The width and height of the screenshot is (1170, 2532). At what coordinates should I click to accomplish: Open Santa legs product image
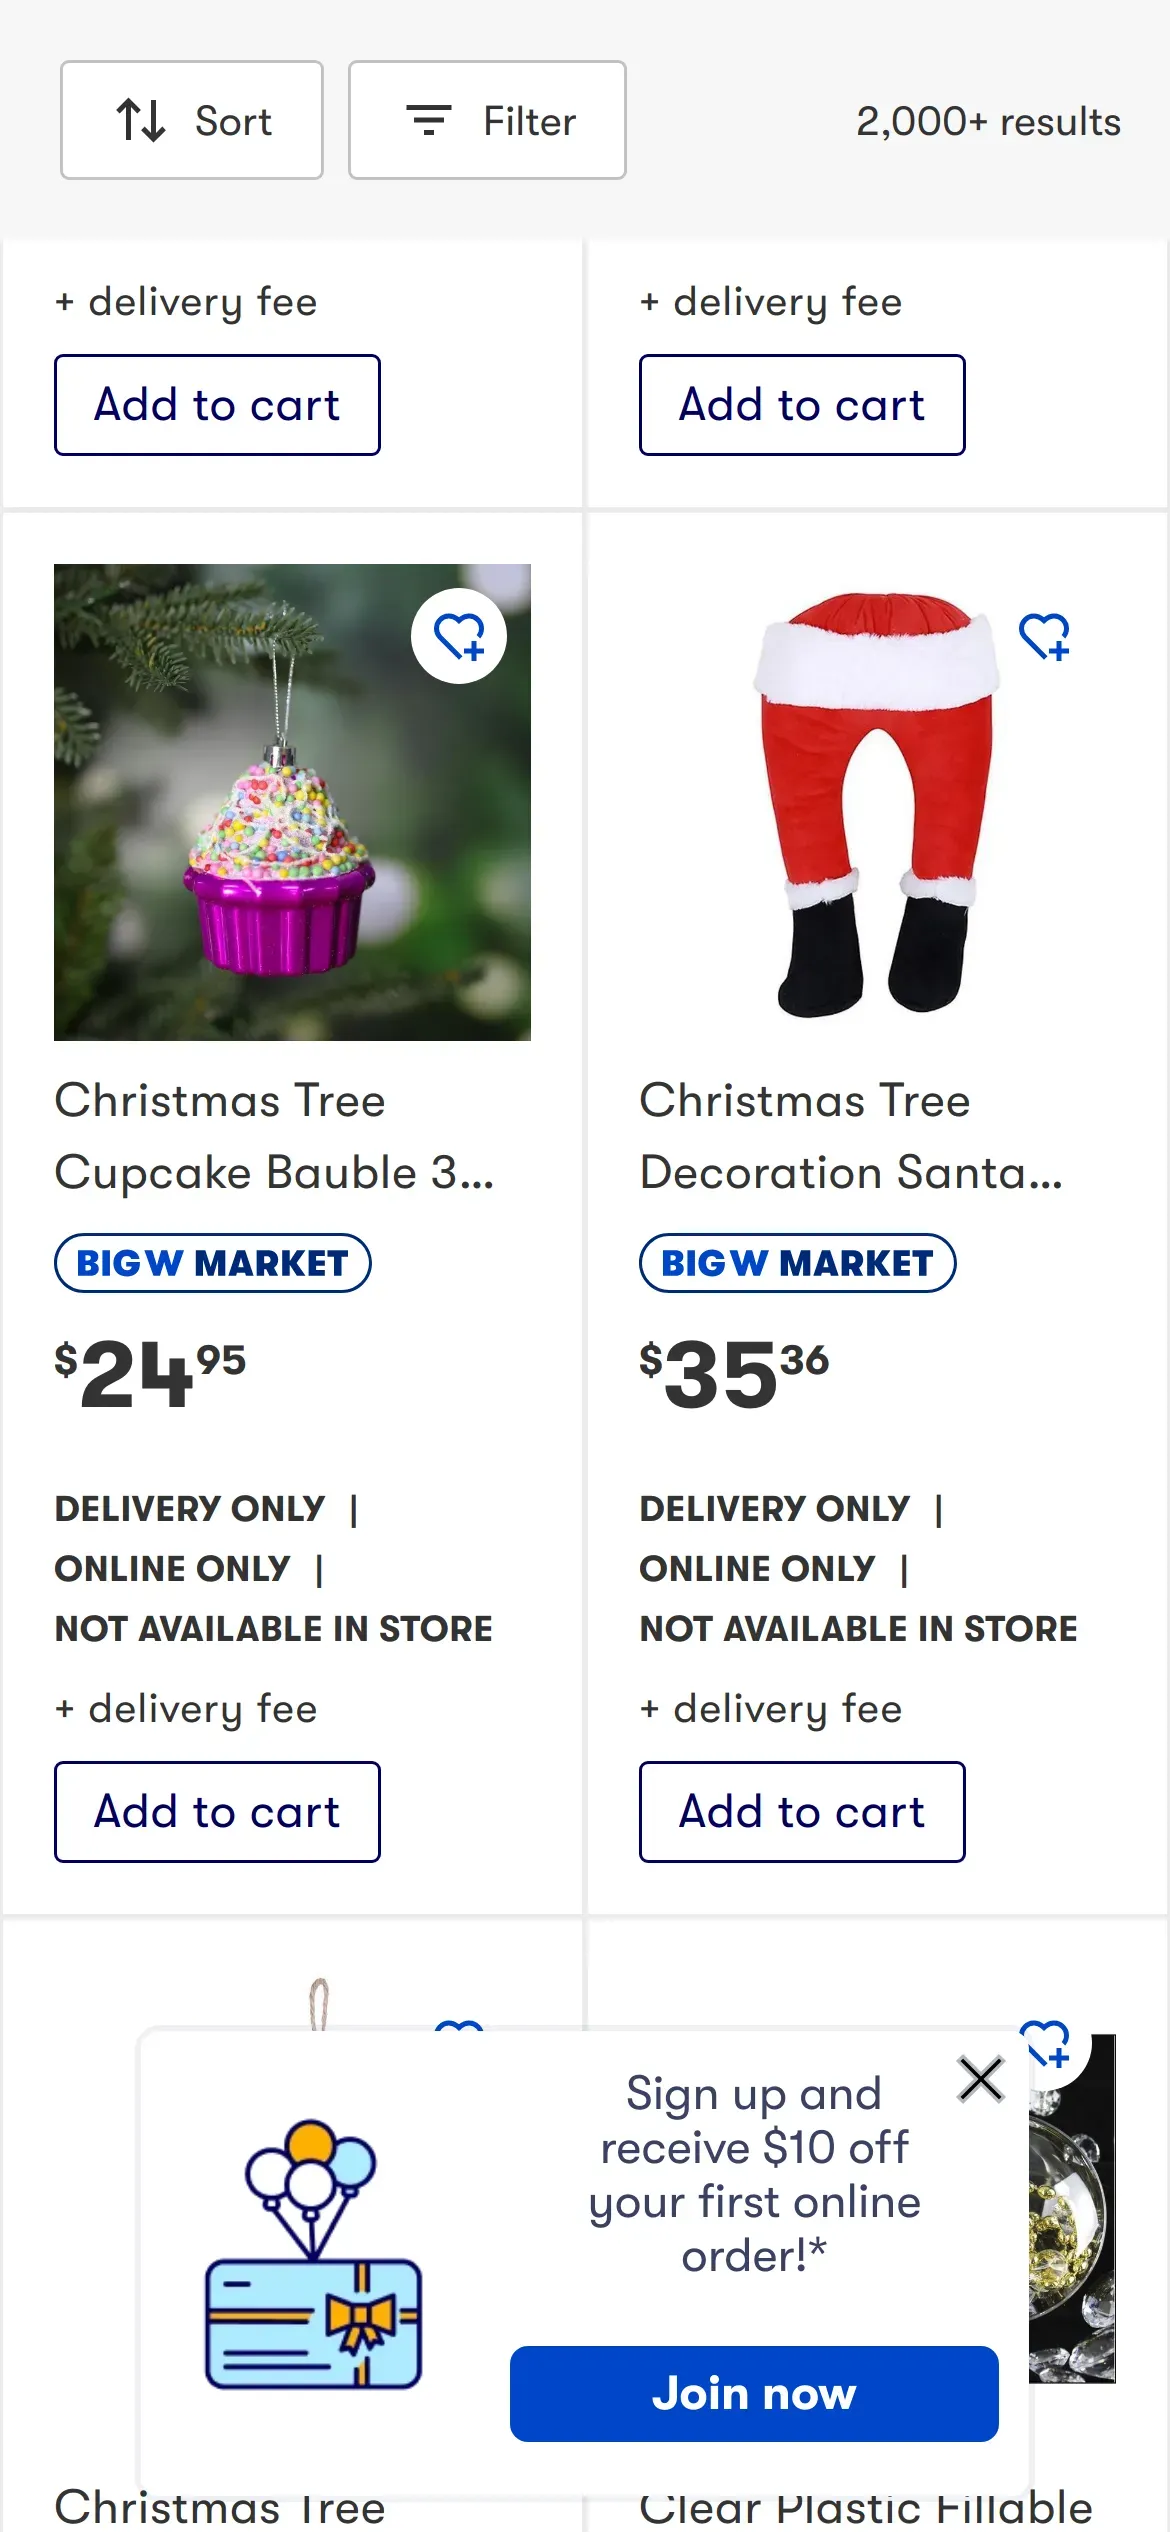[x=875, y=802]
